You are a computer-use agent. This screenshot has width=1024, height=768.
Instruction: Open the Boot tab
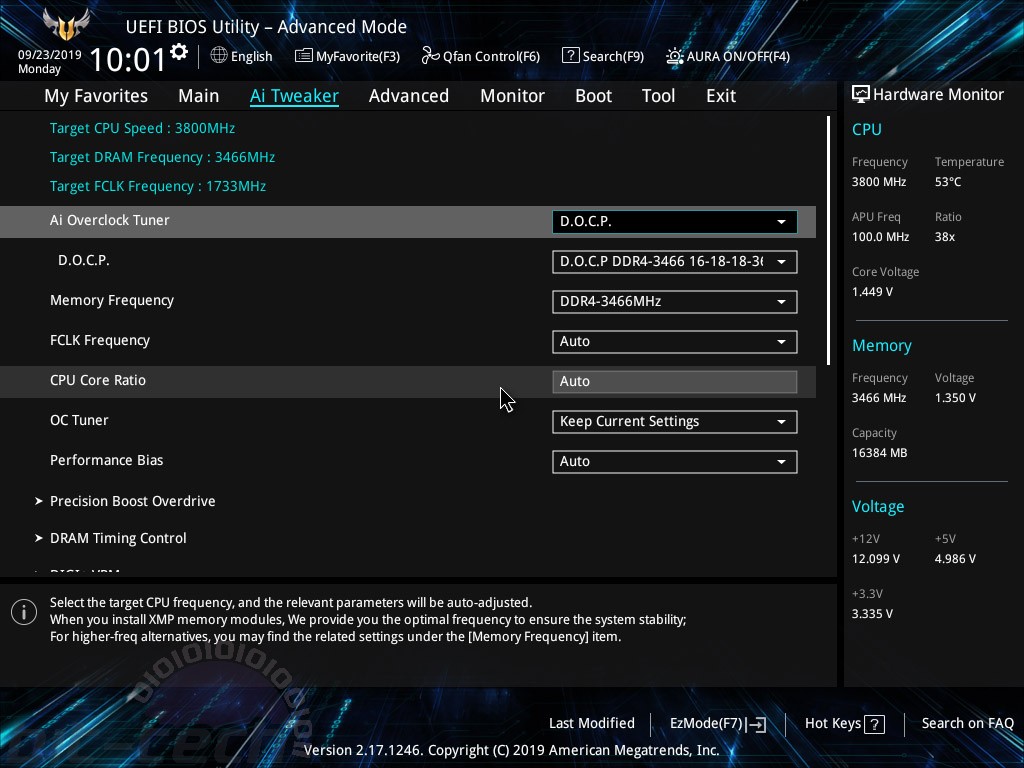tap(593, 96)
